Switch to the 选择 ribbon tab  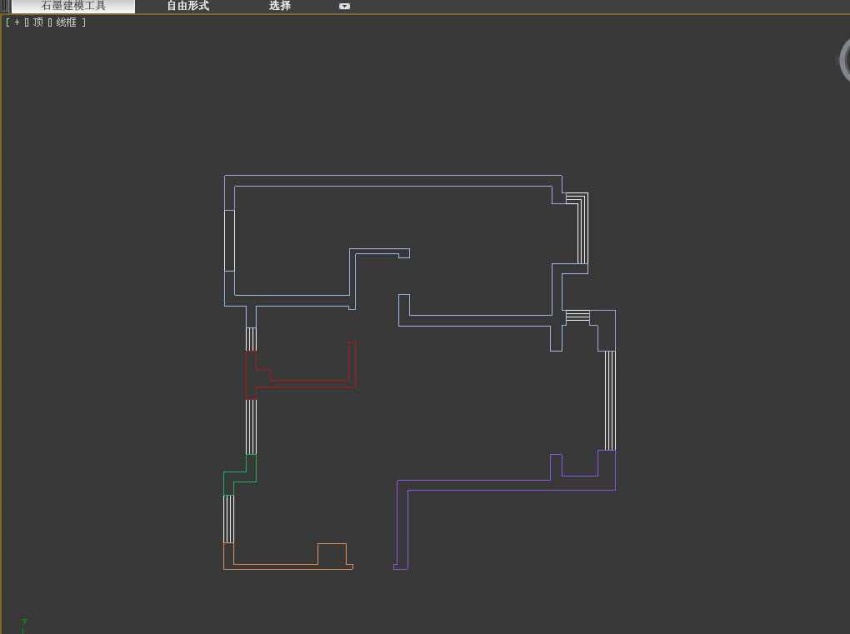click(x=280, y=6)
